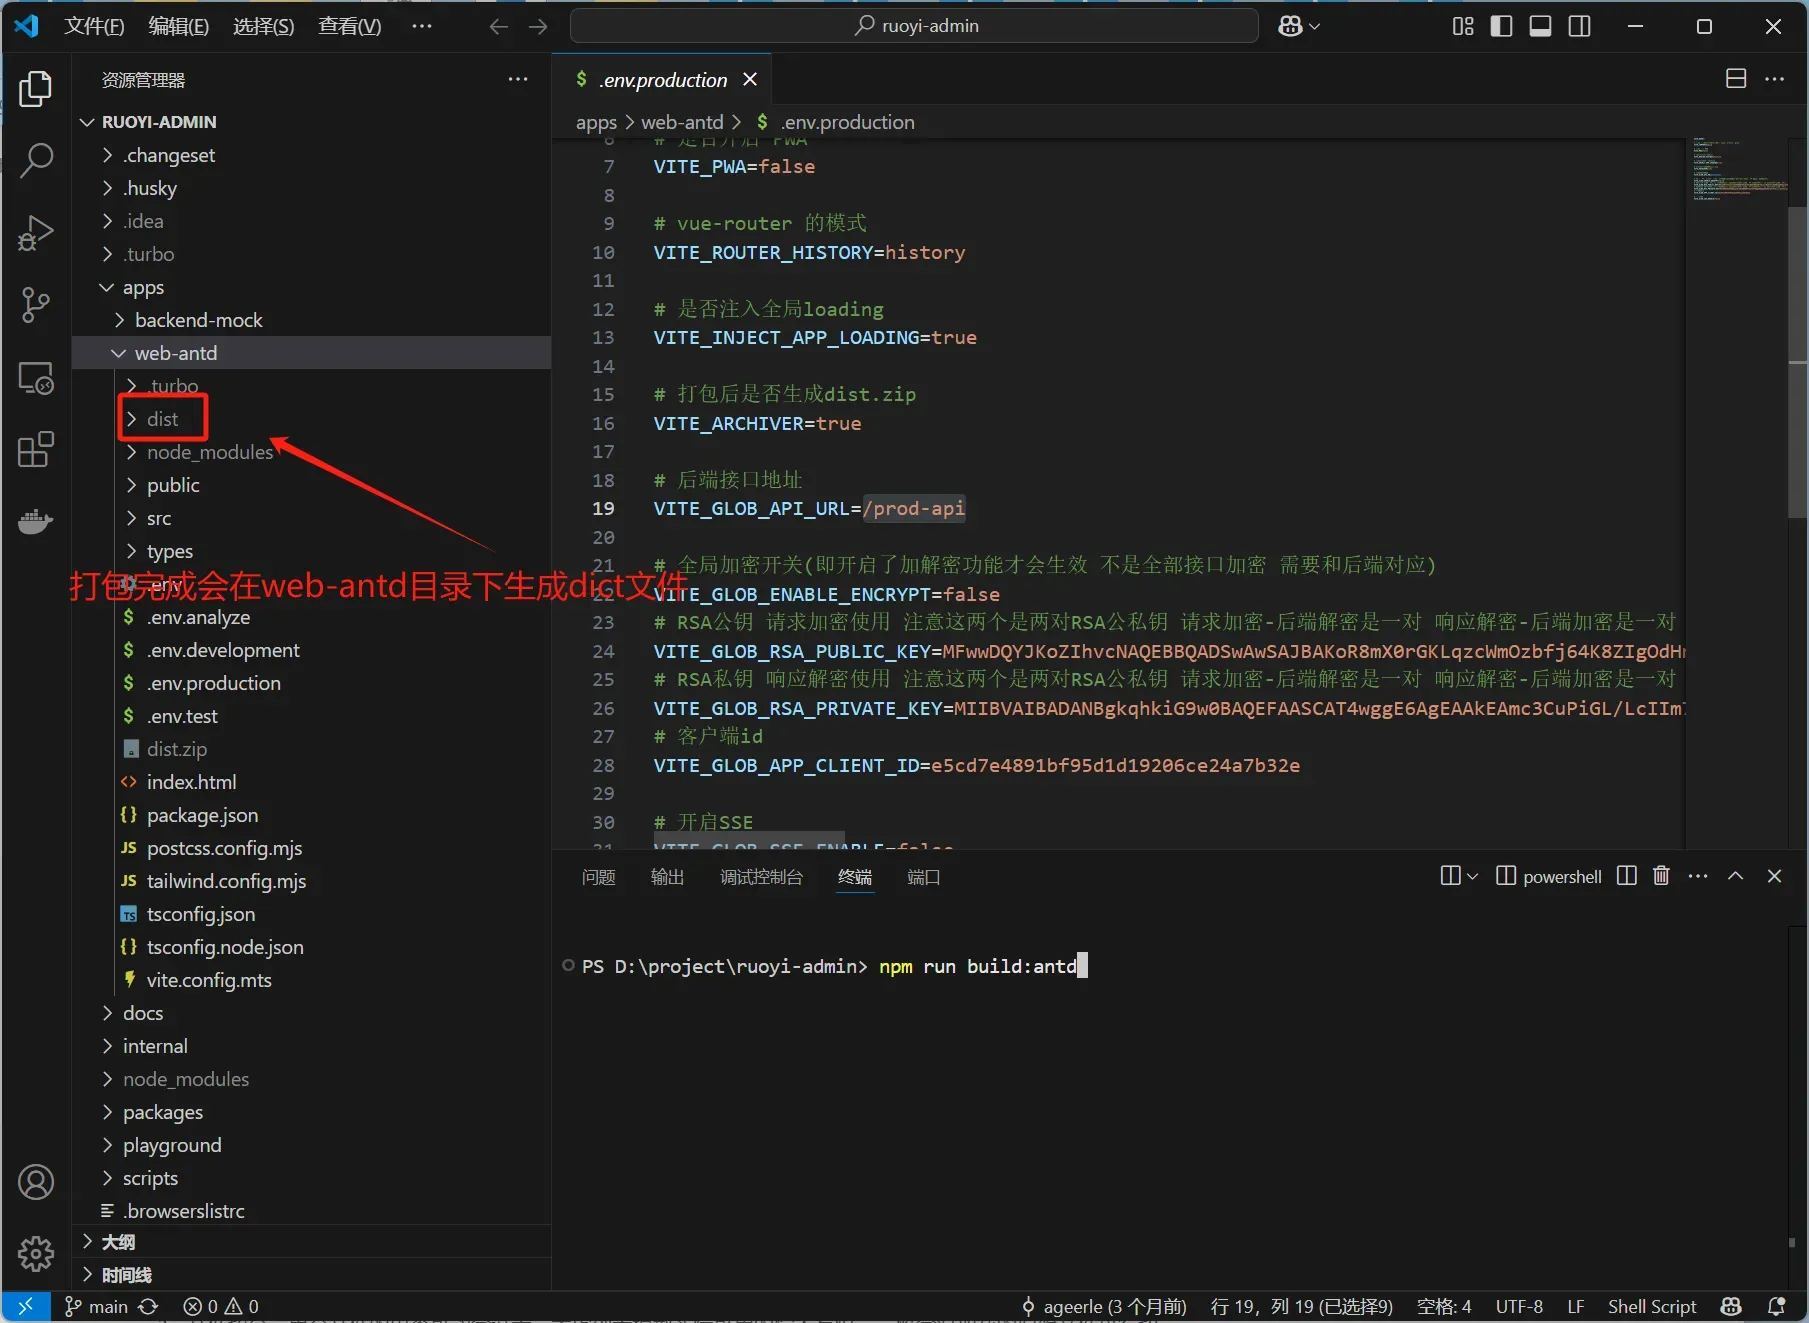Open the Docker view in activity bar
Image resolution: width=1809 pixels, height=1323 pixels.
tap(36, 521)
